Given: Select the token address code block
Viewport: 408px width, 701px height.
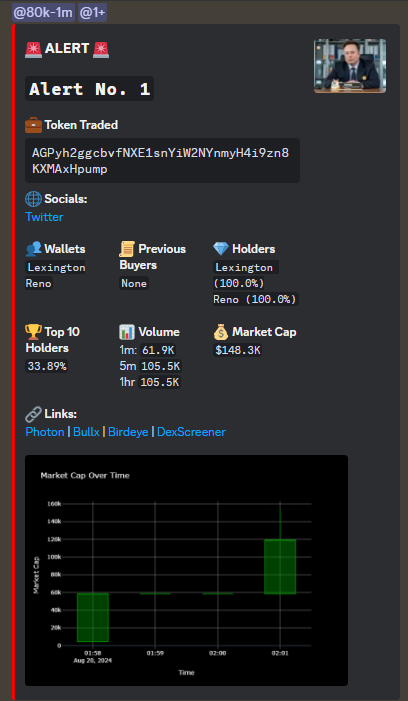Looking at the screenshot, I should click(162, 160).
